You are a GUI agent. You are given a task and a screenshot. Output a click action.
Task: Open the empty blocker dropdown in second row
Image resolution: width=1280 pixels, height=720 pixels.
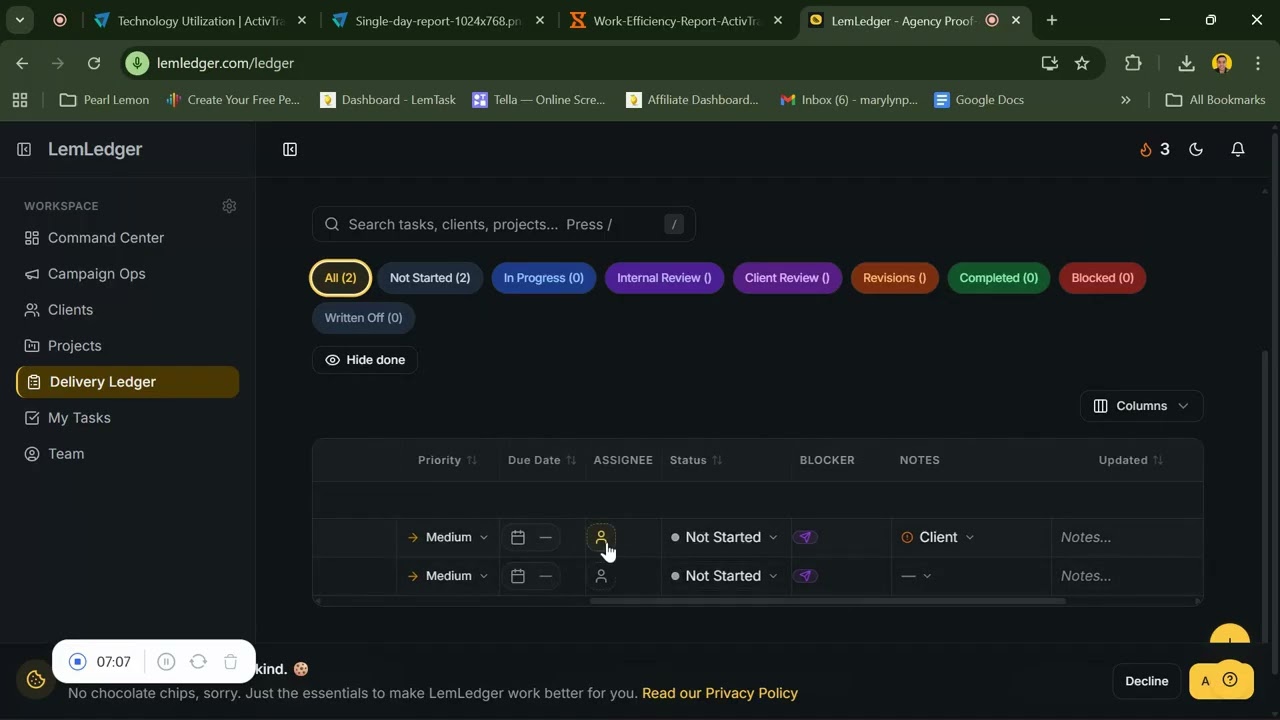click(916, 576)
